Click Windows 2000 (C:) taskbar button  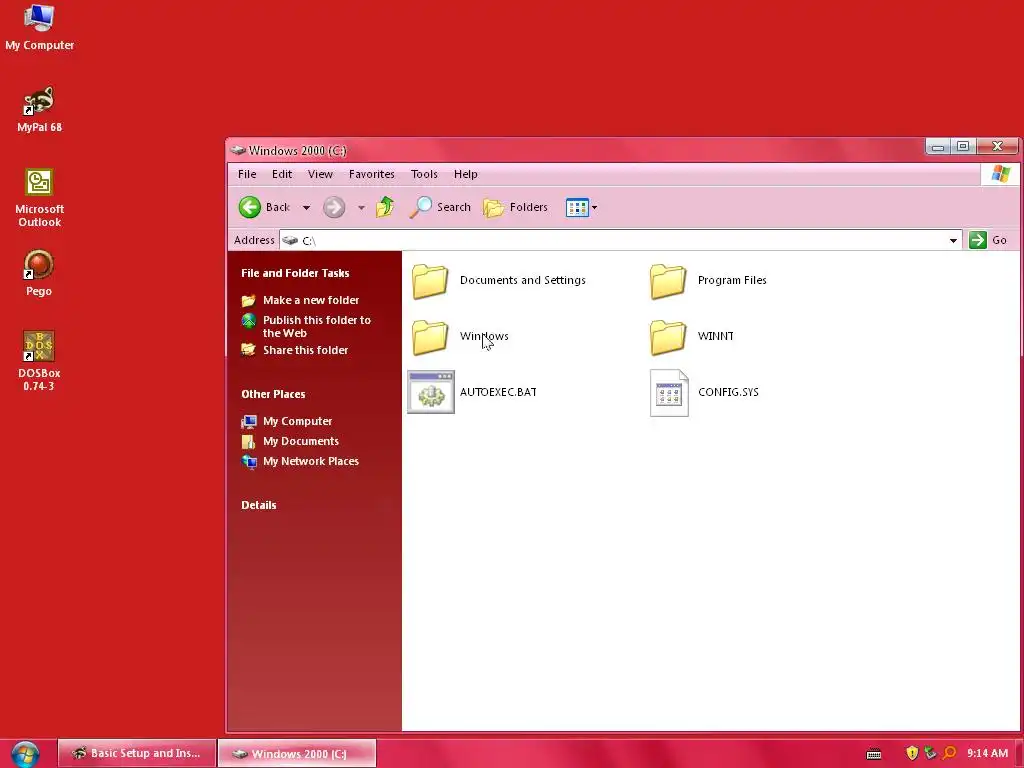297,753
